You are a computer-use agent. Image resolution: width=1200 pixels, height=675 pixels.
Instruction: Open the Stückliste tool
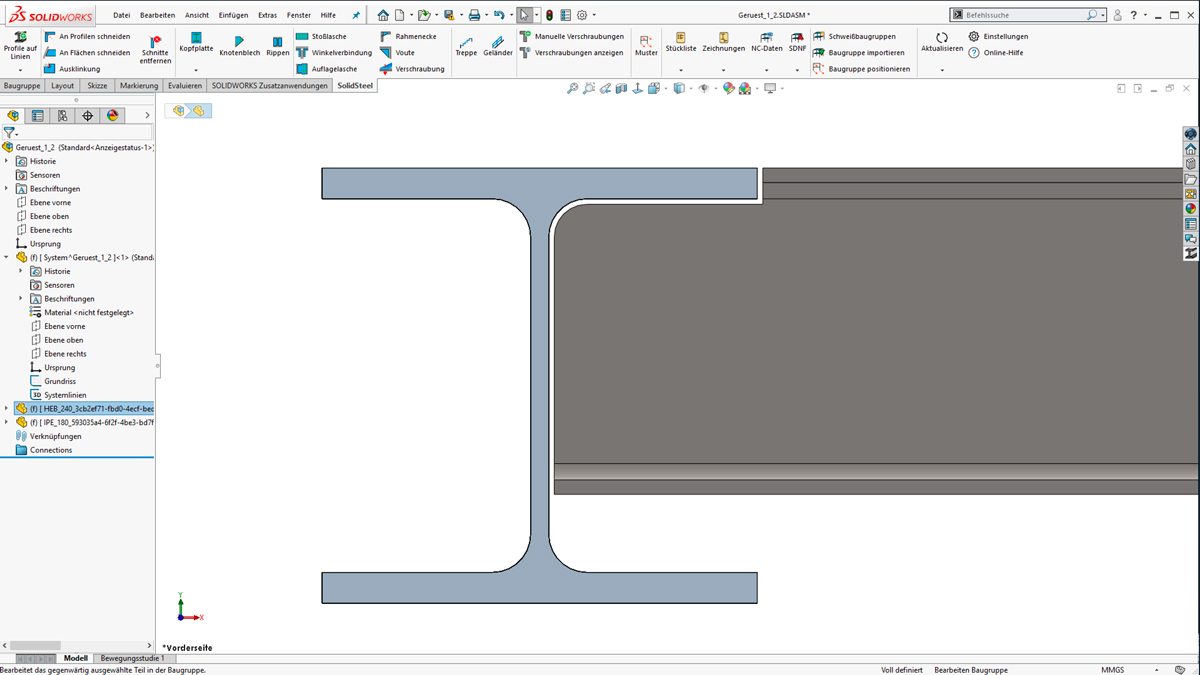pyautogui.click(x=680, y=38)
